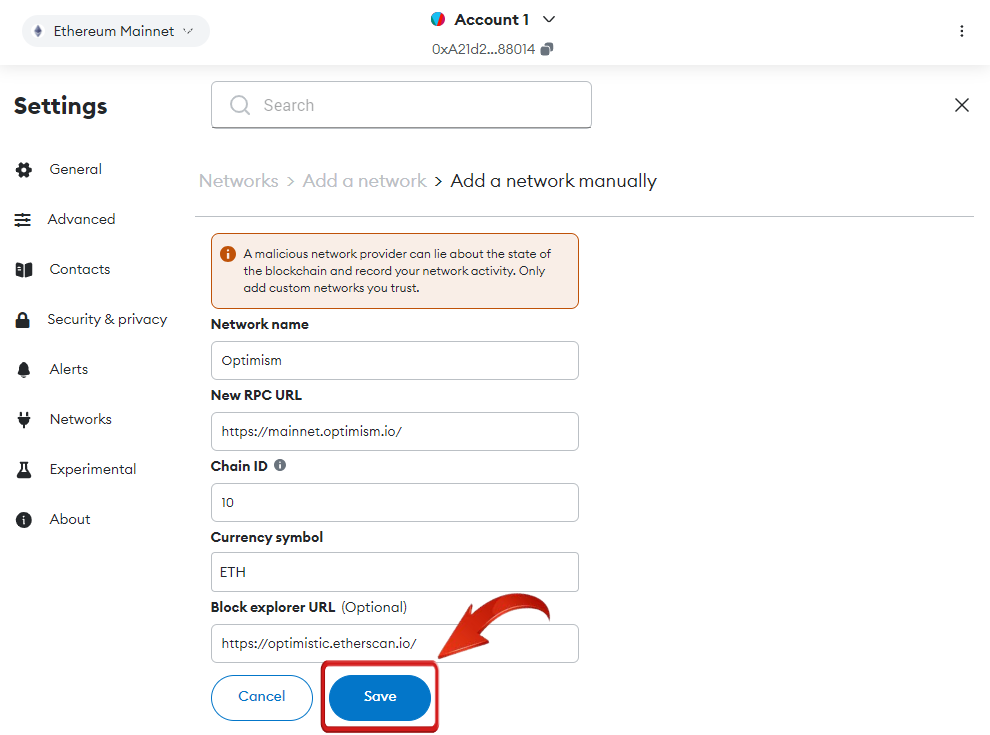Click the Chain ID info tooltip icon
Image resolution: width=990 pixels, height=735 pixels.
point(280,465)
